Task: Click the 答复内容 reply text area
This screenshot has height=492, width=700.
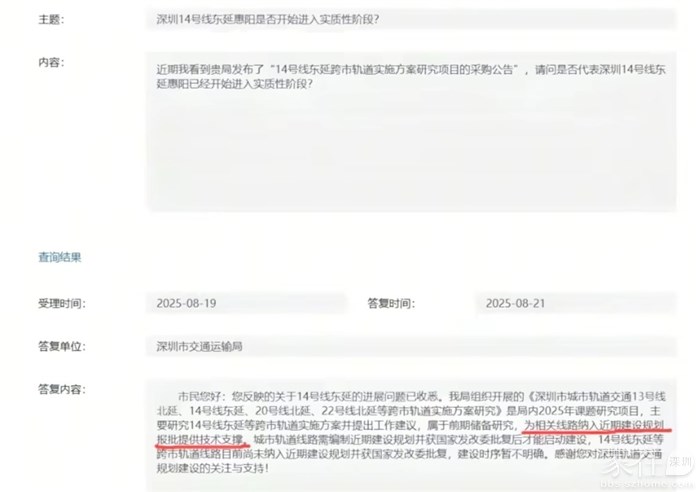Action: coord(411,436)
